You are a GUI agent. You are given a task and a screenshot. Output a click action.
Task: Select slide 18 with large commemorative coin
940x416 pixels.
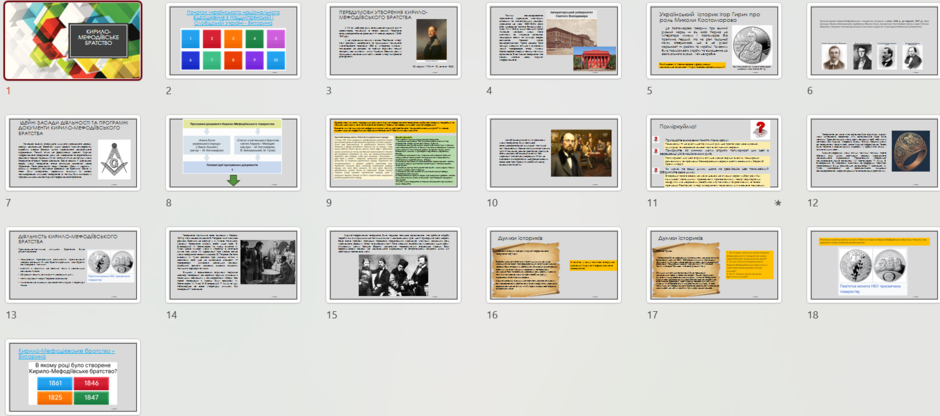[873, 265]
